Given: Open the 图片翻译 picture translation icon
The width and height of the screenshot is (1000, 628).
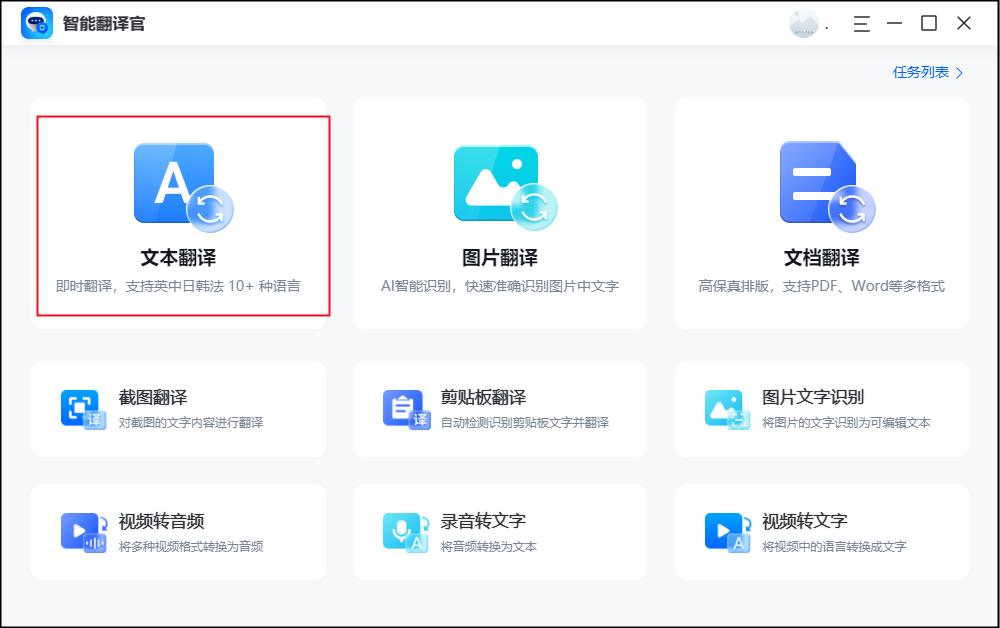Looking at the screenshot, I should click(497, 185).
